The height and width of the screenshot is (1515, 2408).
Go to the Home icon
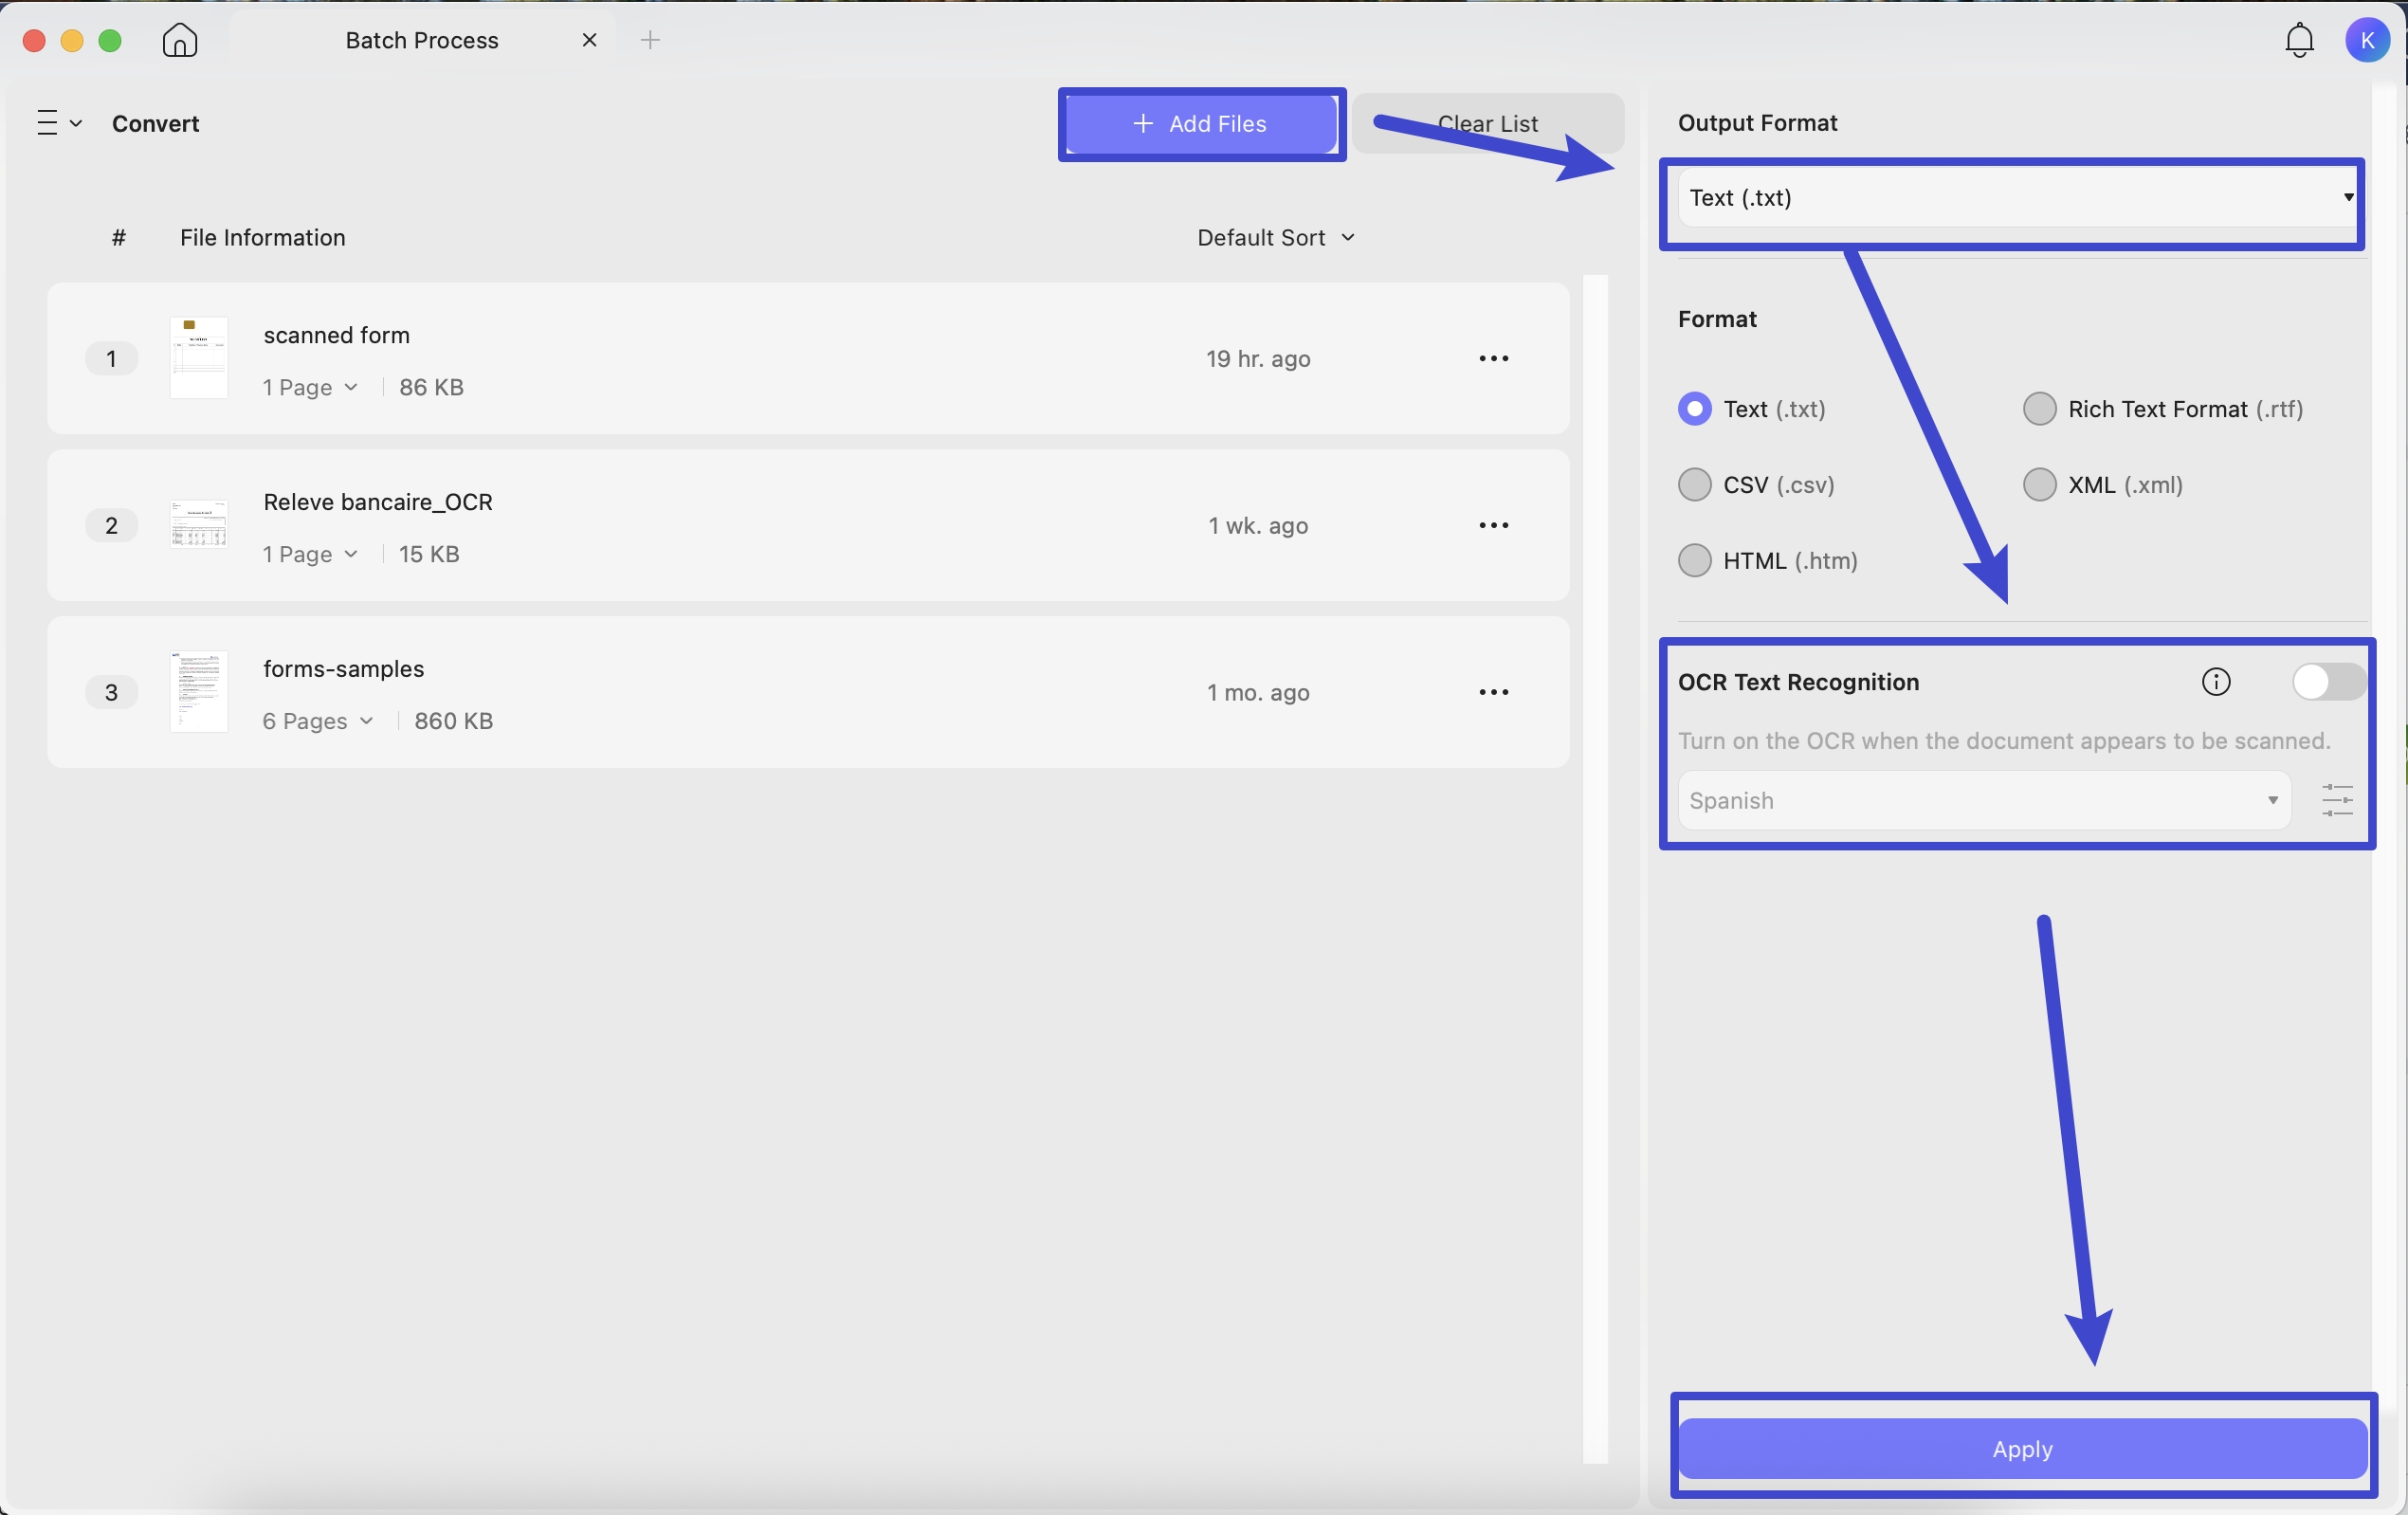coord(180,40)
